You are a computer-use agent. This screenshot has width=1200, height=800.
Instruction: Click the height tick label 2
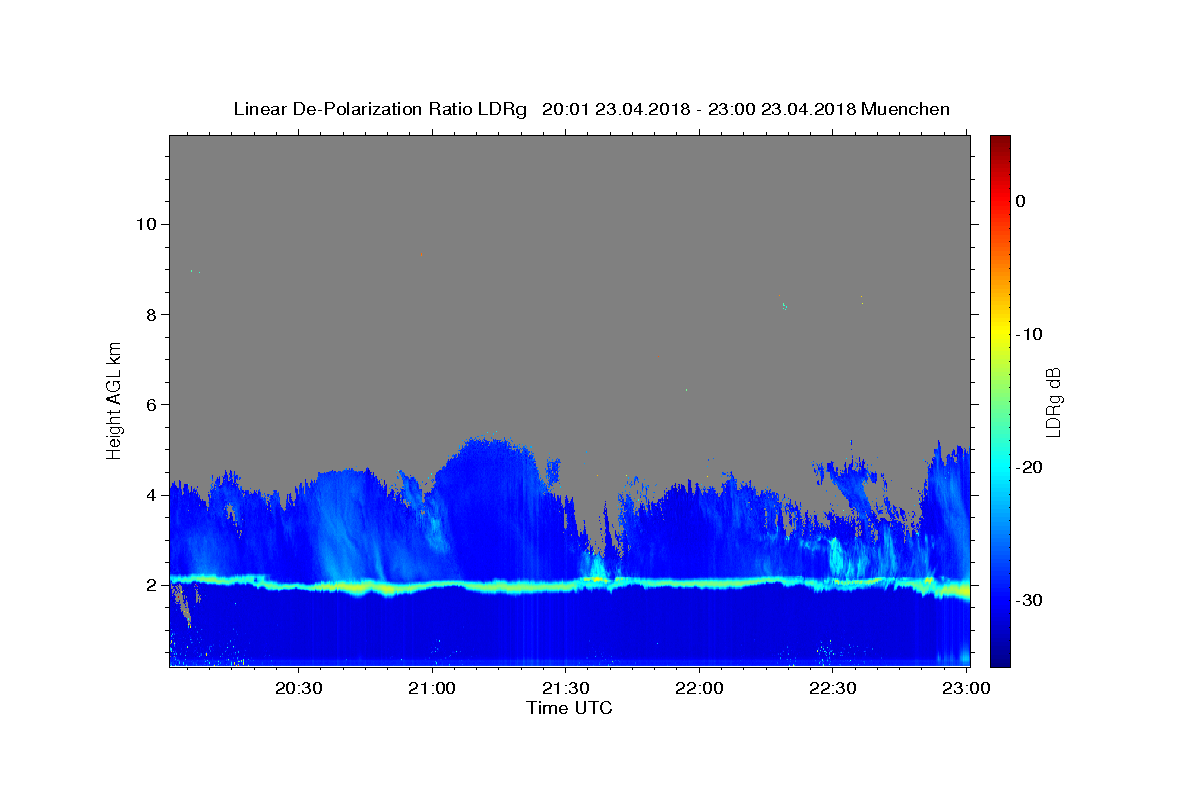pyautogui.click(x=150, y=585)
